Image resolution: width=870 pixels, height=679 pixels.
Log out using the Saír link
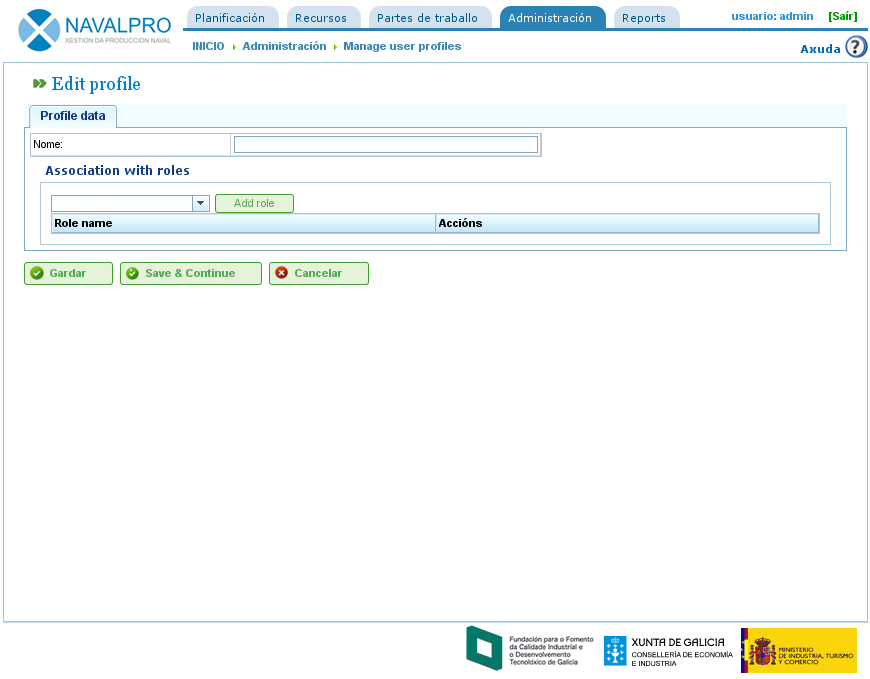(842, 17)
